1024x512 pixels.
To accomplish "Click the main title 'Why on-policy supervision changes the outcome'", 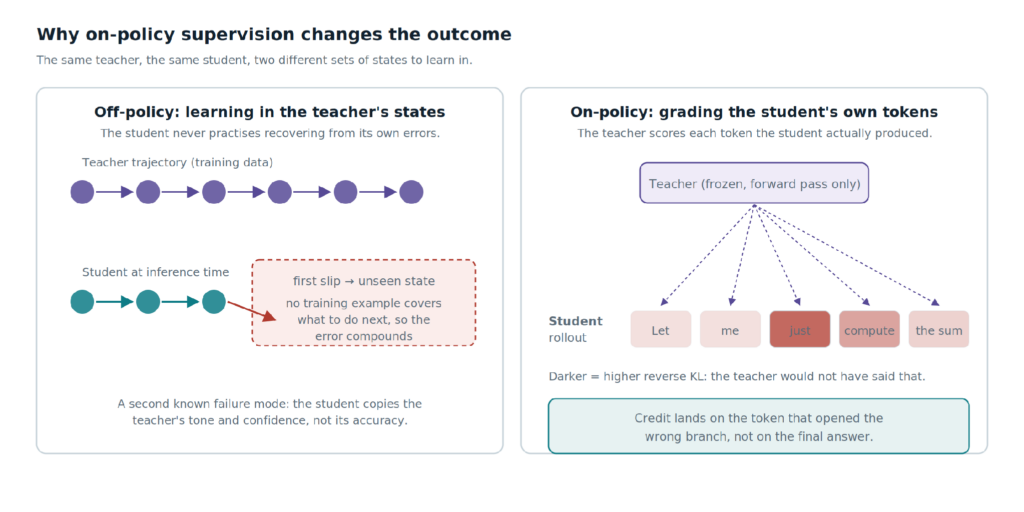I will click(274, 35).
